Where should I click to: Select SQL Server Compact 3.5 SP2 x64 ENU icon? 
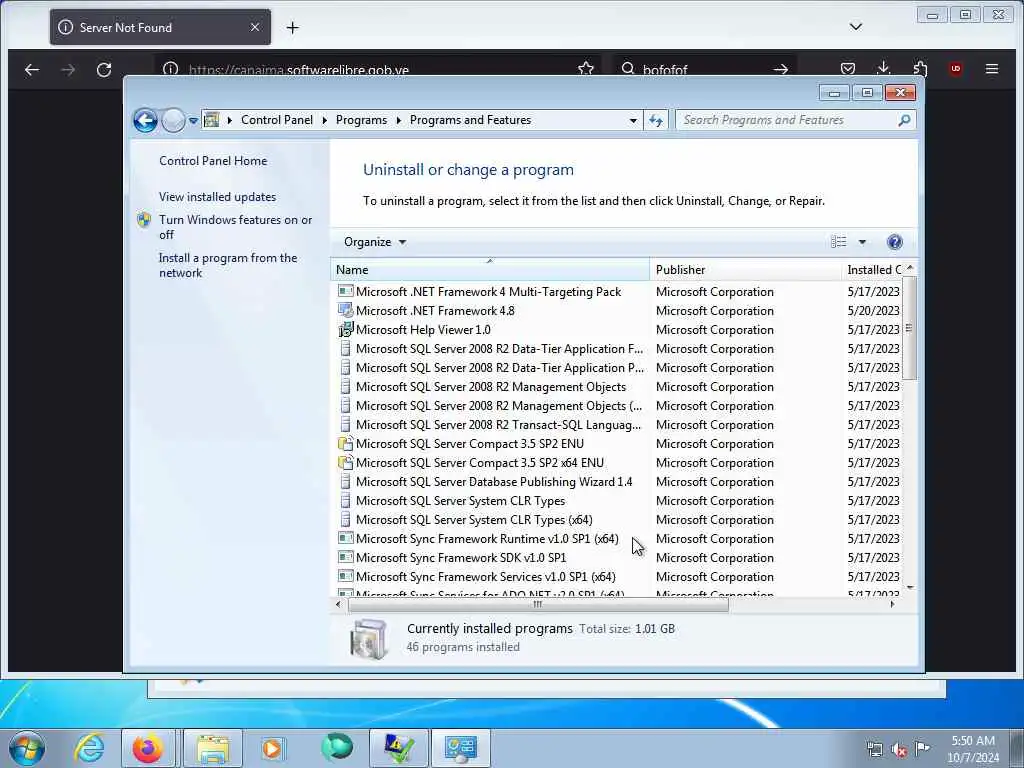(x=345, y=462)
